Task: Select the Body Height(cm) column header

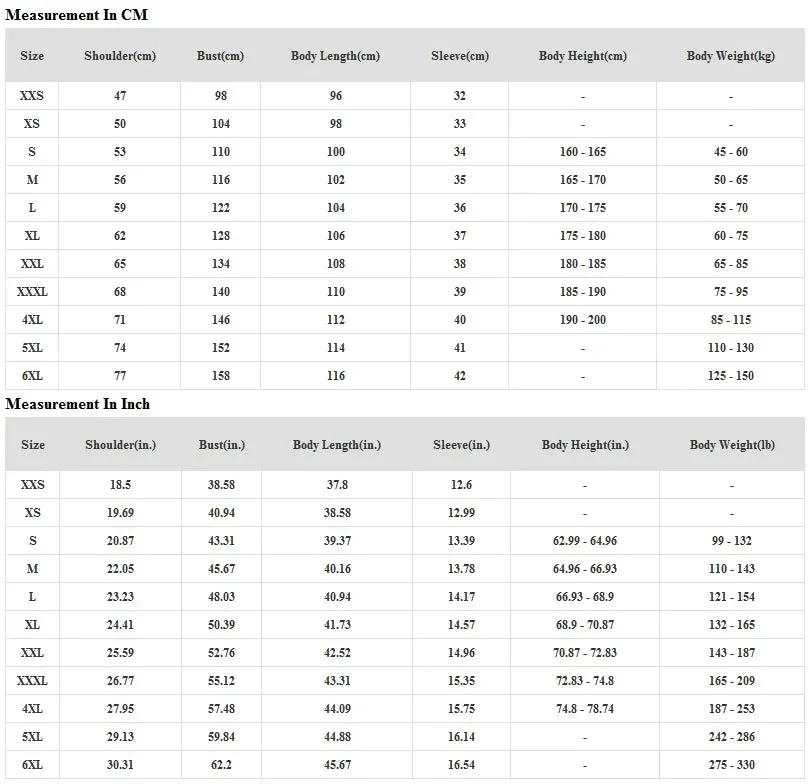Action: [x=582, y=56]
